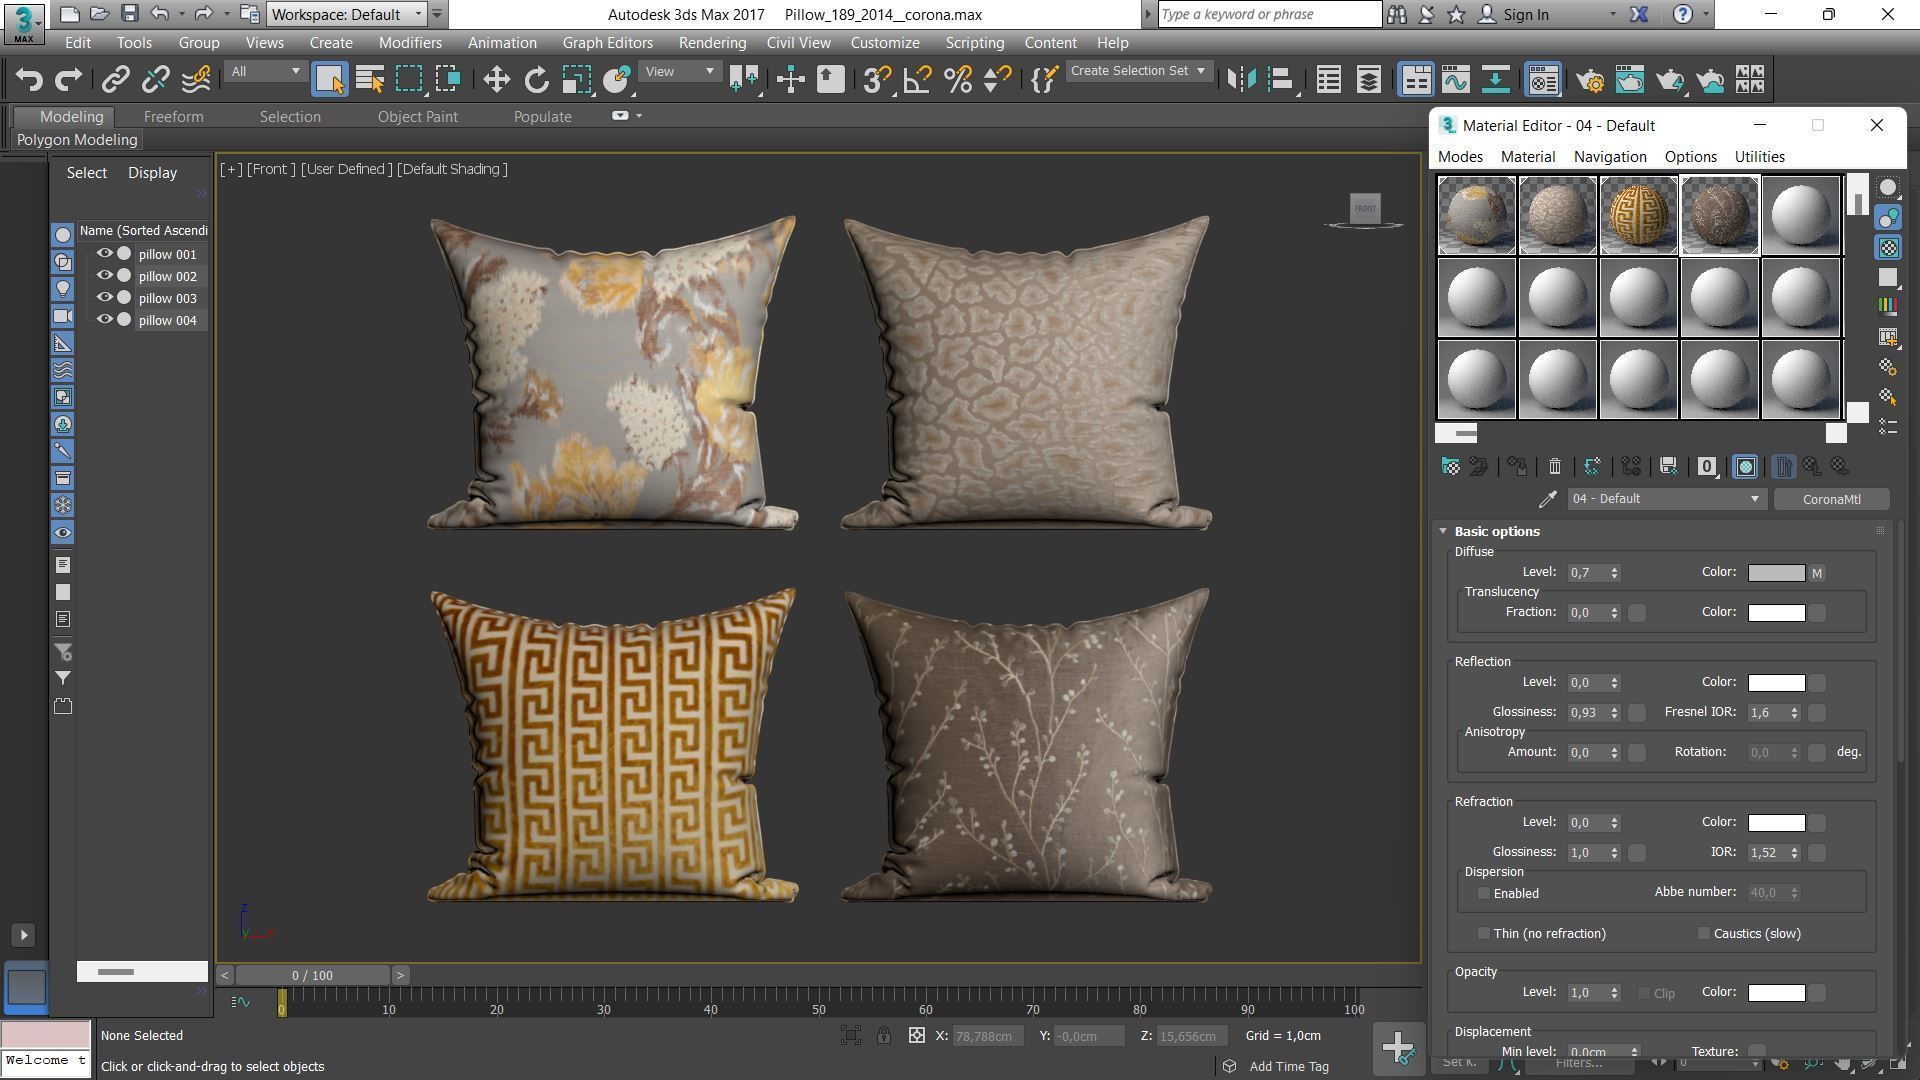This screenshot has width=1920, height=1080.
Task: Click the Diffuse gray color swatch
Action: point(1776,573)
